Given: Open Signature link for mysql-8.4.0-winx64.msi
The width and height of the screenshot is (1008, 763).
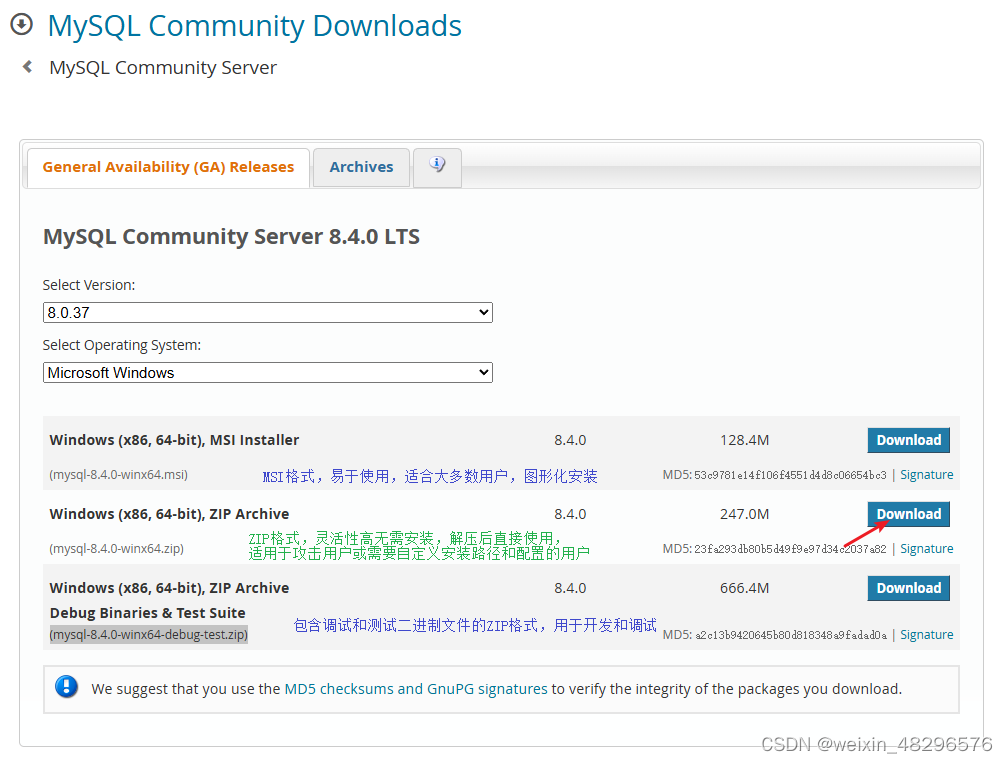Looking at the screenshot, I should click(926, 475).
